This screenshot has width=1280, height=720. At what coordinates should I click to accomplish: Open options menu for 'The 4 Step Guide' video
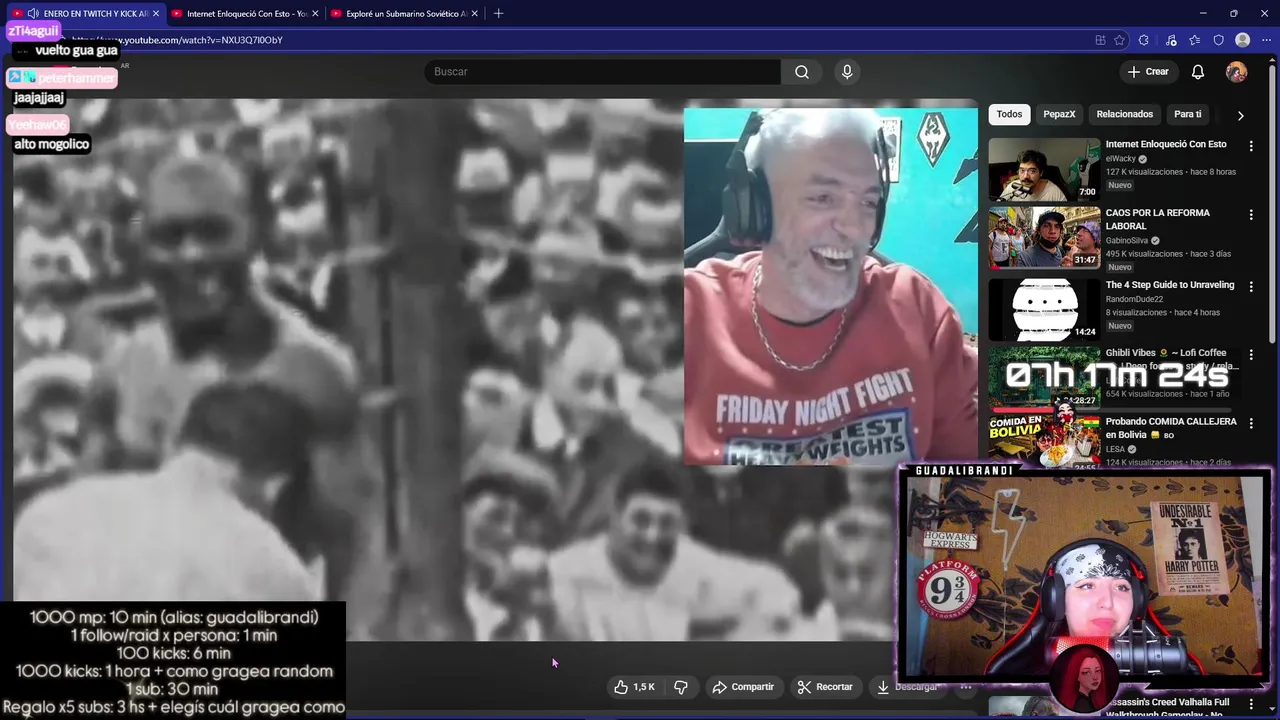(x=1251, y=287)
